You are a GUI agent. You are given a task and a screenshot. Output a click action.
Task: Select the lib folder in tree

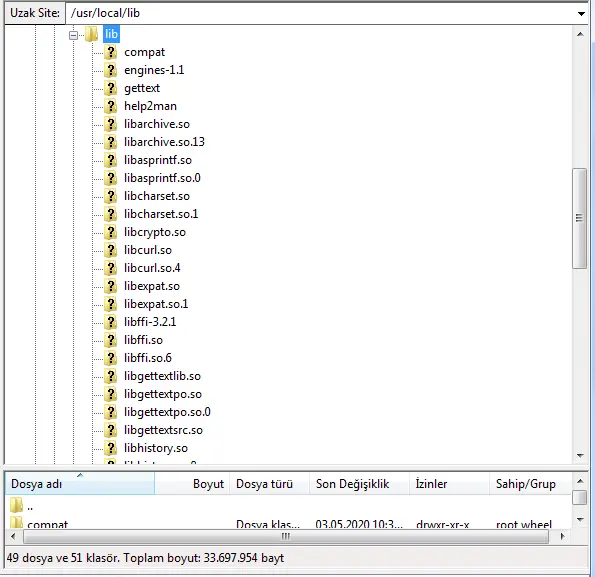pyautogui.click(x=111, y=34)
